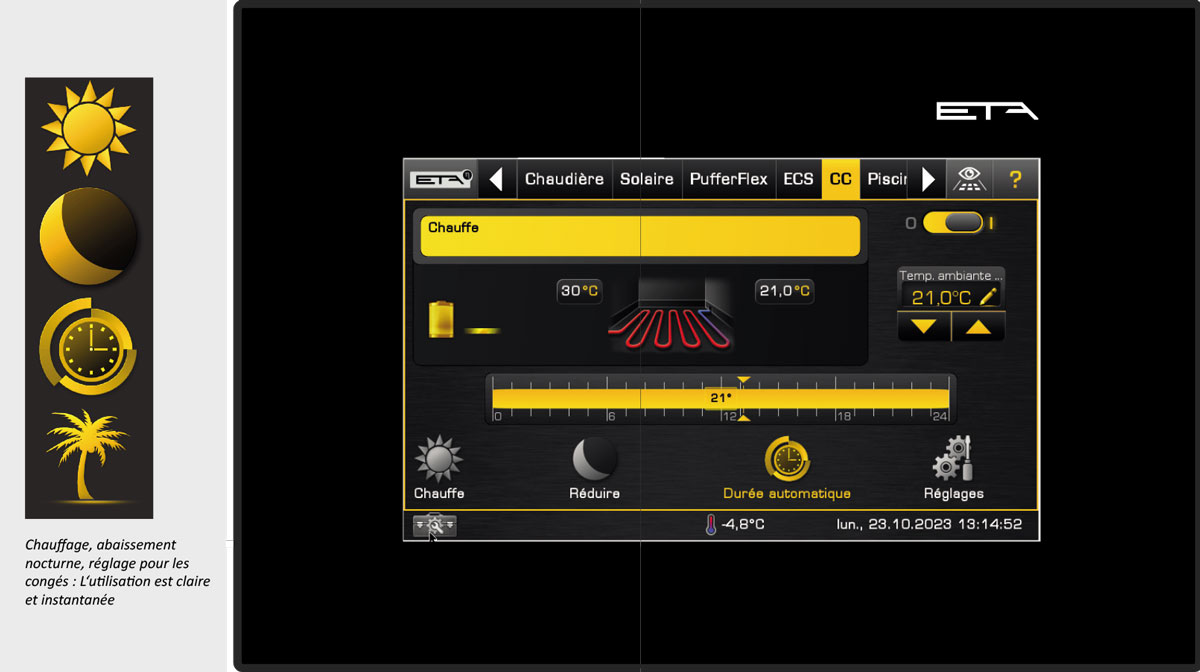The height and width of the screenshot is (672, 1200).
Task: Open Réglages gears icon
Action: 953,461
